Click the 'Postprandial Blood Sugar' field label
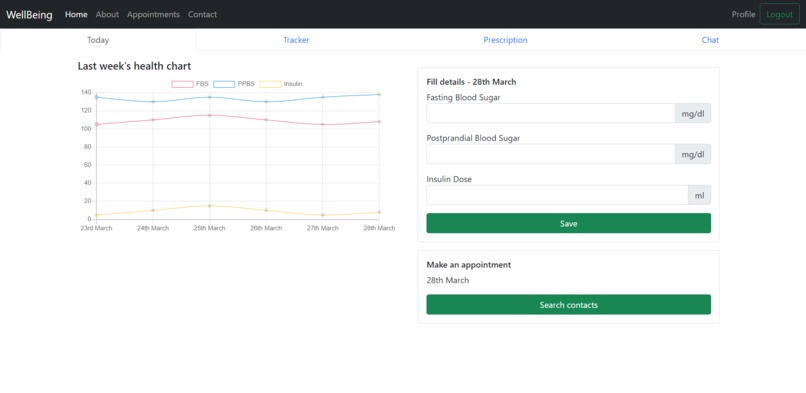 point(473,138)
